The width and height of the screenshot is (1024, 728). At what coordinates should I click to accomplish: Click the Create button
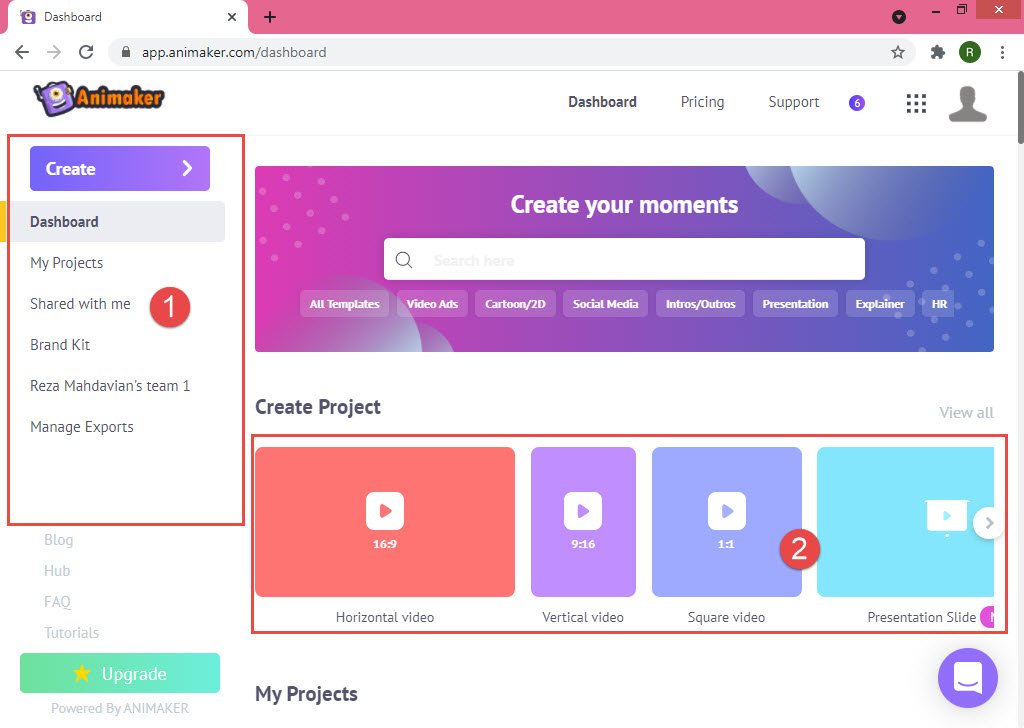coord(120,168)
